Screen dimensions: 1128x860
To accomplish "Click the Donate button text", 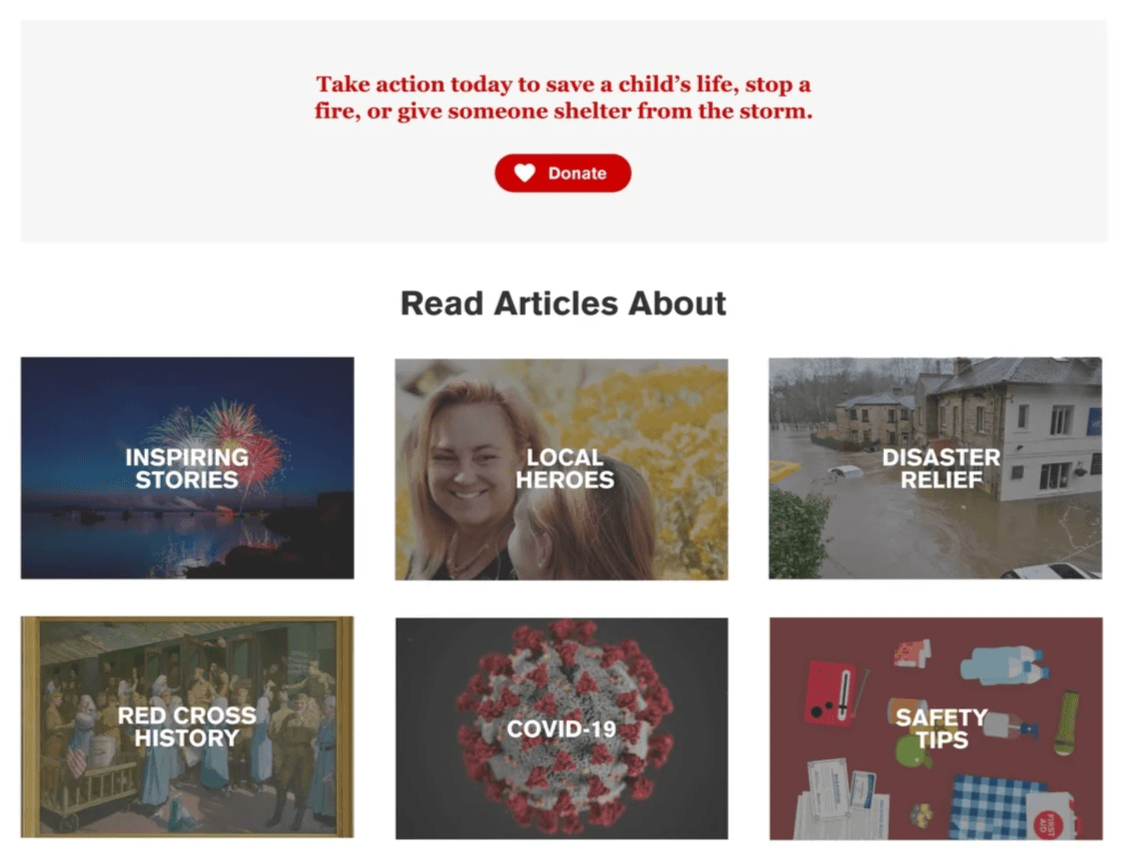I will tap(577, 173).
